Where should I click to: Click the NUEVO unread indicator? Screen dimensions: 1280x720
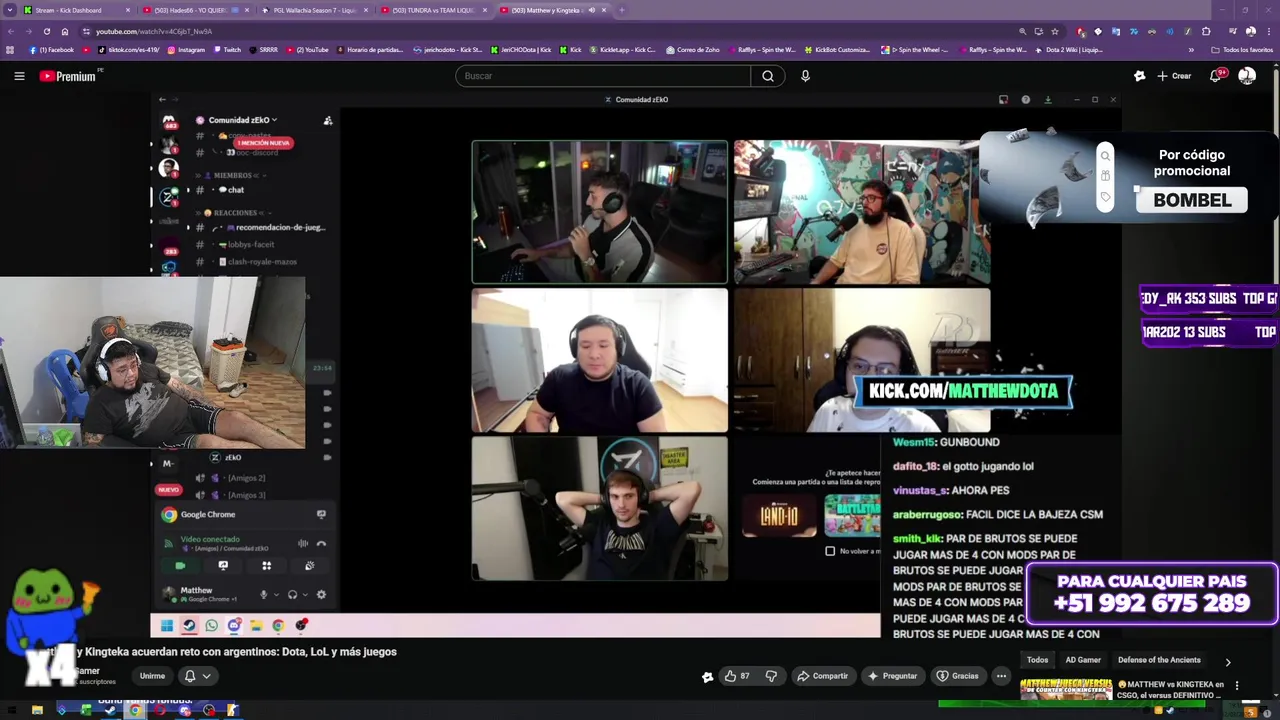click(168, 490)
